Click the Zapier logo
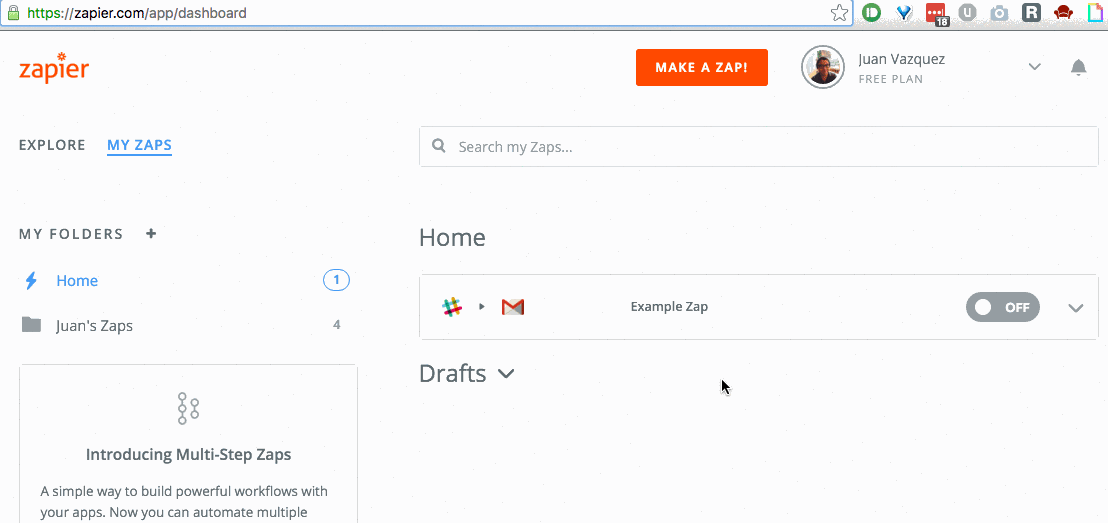The width and height of the screenshot is (1108, 523). pyautogui.click(x=54, y=68)
